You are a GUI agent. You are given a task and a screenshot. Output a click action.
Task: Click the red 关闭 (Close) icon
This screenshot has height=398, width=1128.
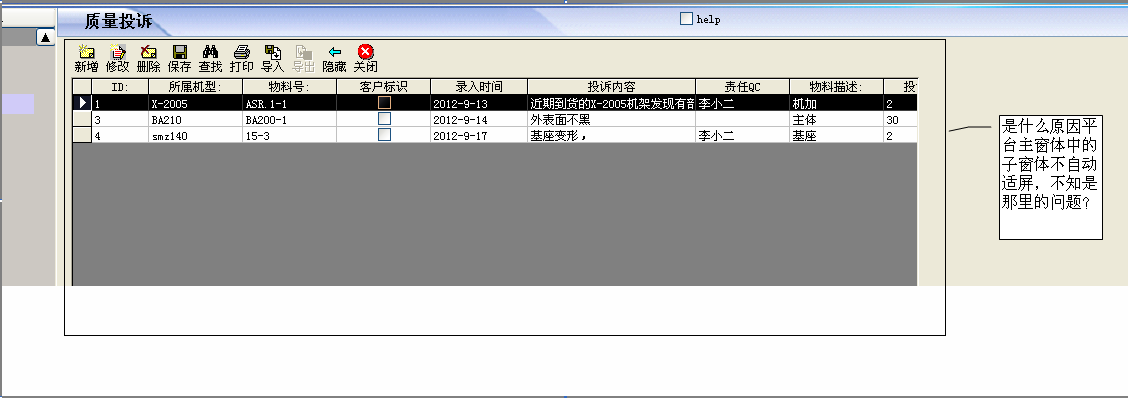point(365,52)
